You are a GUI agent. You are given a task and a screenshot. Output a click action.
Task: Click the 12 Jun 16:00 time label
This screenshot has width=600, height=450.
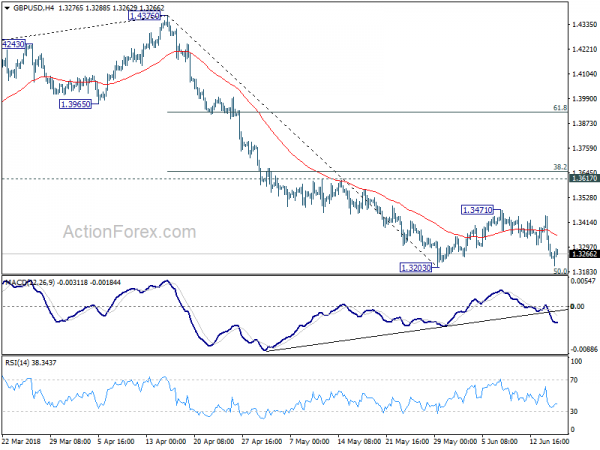549,441
